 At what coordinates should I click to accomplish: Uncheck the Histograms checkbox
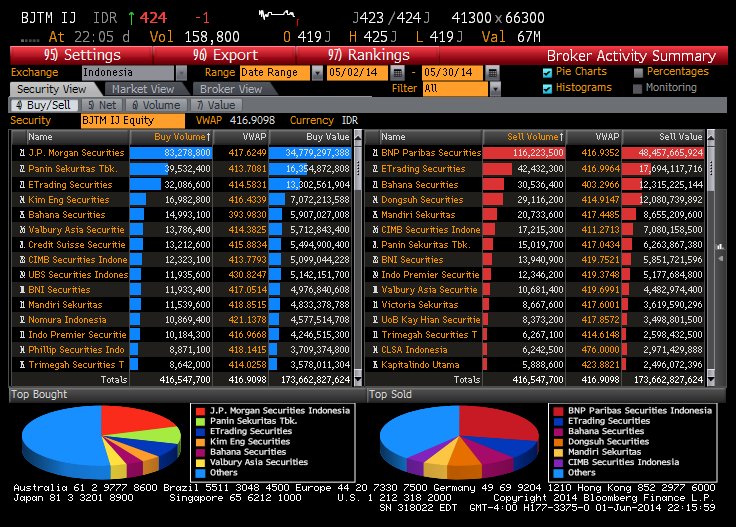click(x=547, y=88)
